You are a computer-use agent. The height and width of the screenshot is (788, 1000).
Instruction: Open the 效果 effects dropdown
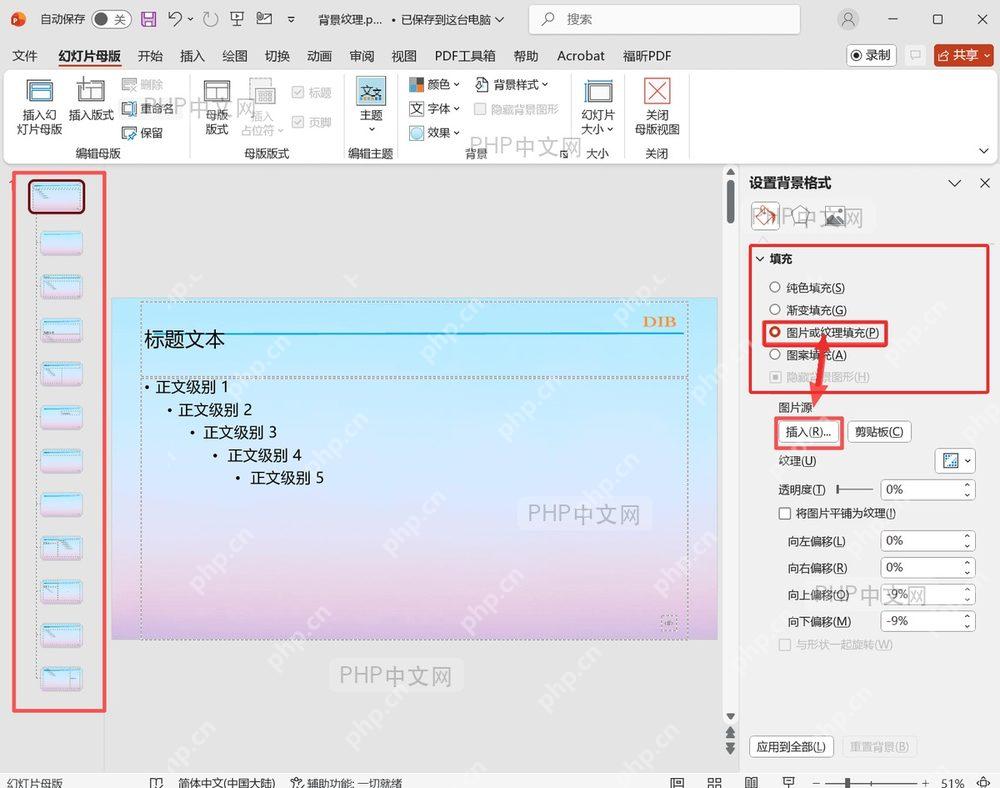[434, 133]
